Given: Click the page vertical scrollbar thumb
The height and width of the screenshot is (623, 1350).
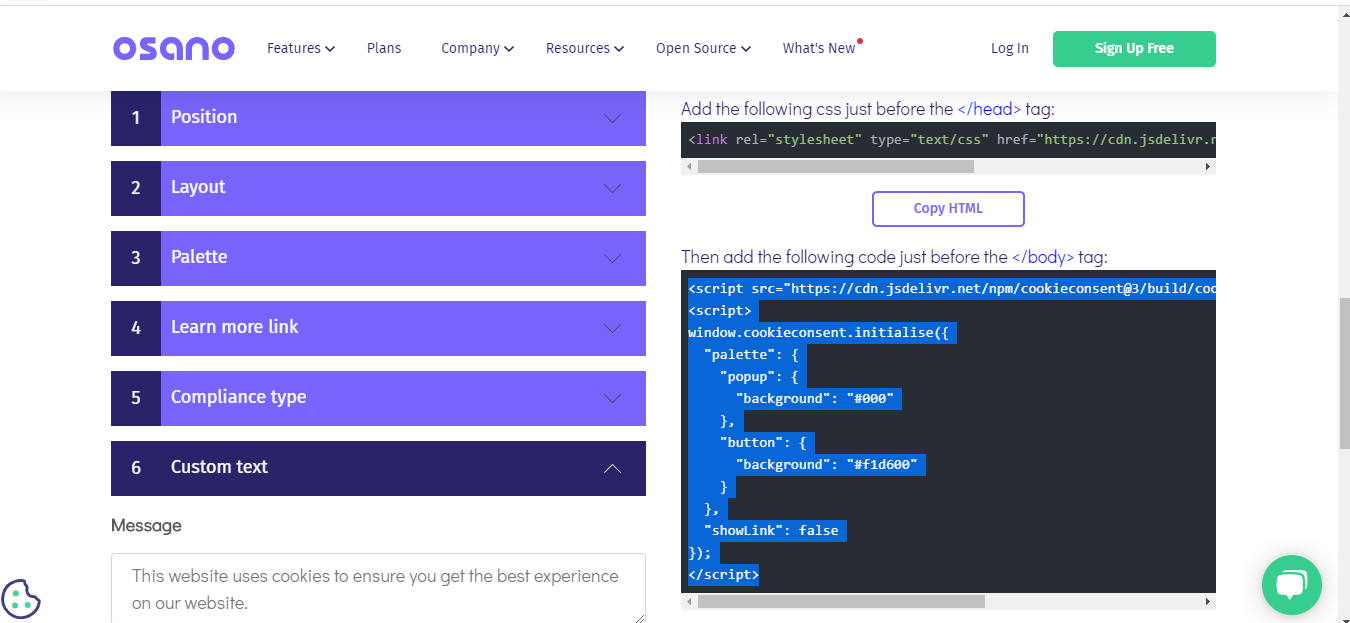Looking at the screenshot, I should coord(1344,372).
